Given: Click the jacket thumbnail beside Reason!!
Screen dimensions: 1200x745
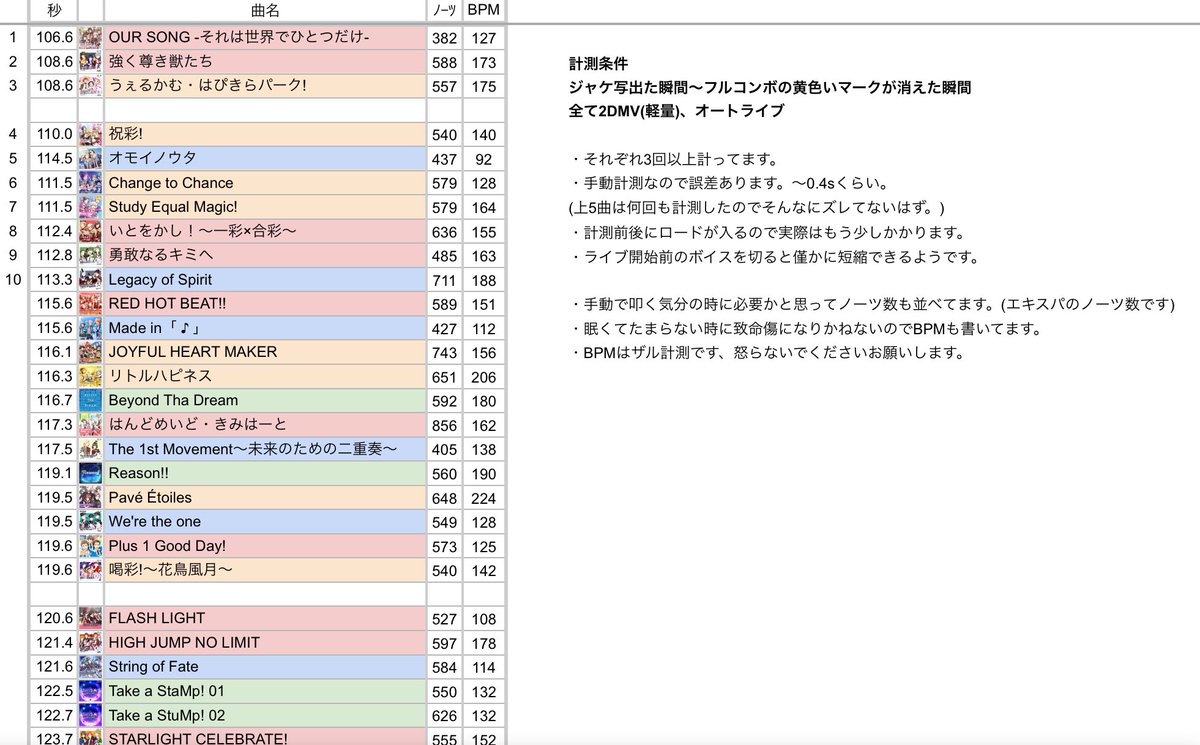Looking at the screenshot, I should [x=90, y=473].
